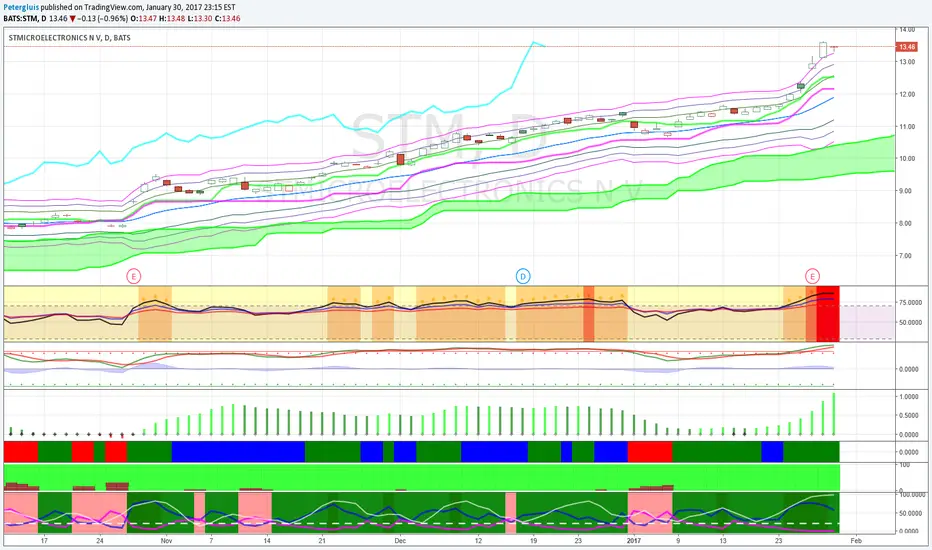Click the 75.0000 oscillator axis label
Viewport: 932px width, 550px height.
pos(910,303)
